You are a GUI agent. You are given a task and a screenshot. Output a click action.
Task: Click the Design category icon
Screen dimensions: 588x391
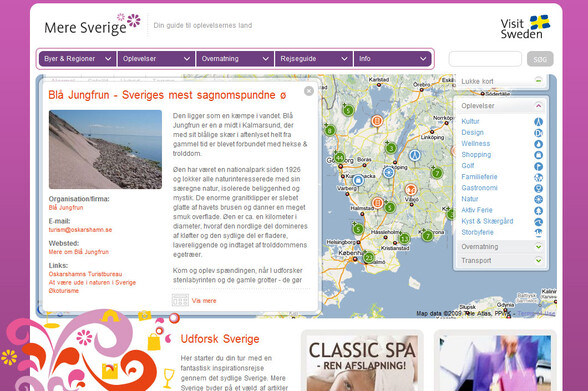tap(538, 133)
